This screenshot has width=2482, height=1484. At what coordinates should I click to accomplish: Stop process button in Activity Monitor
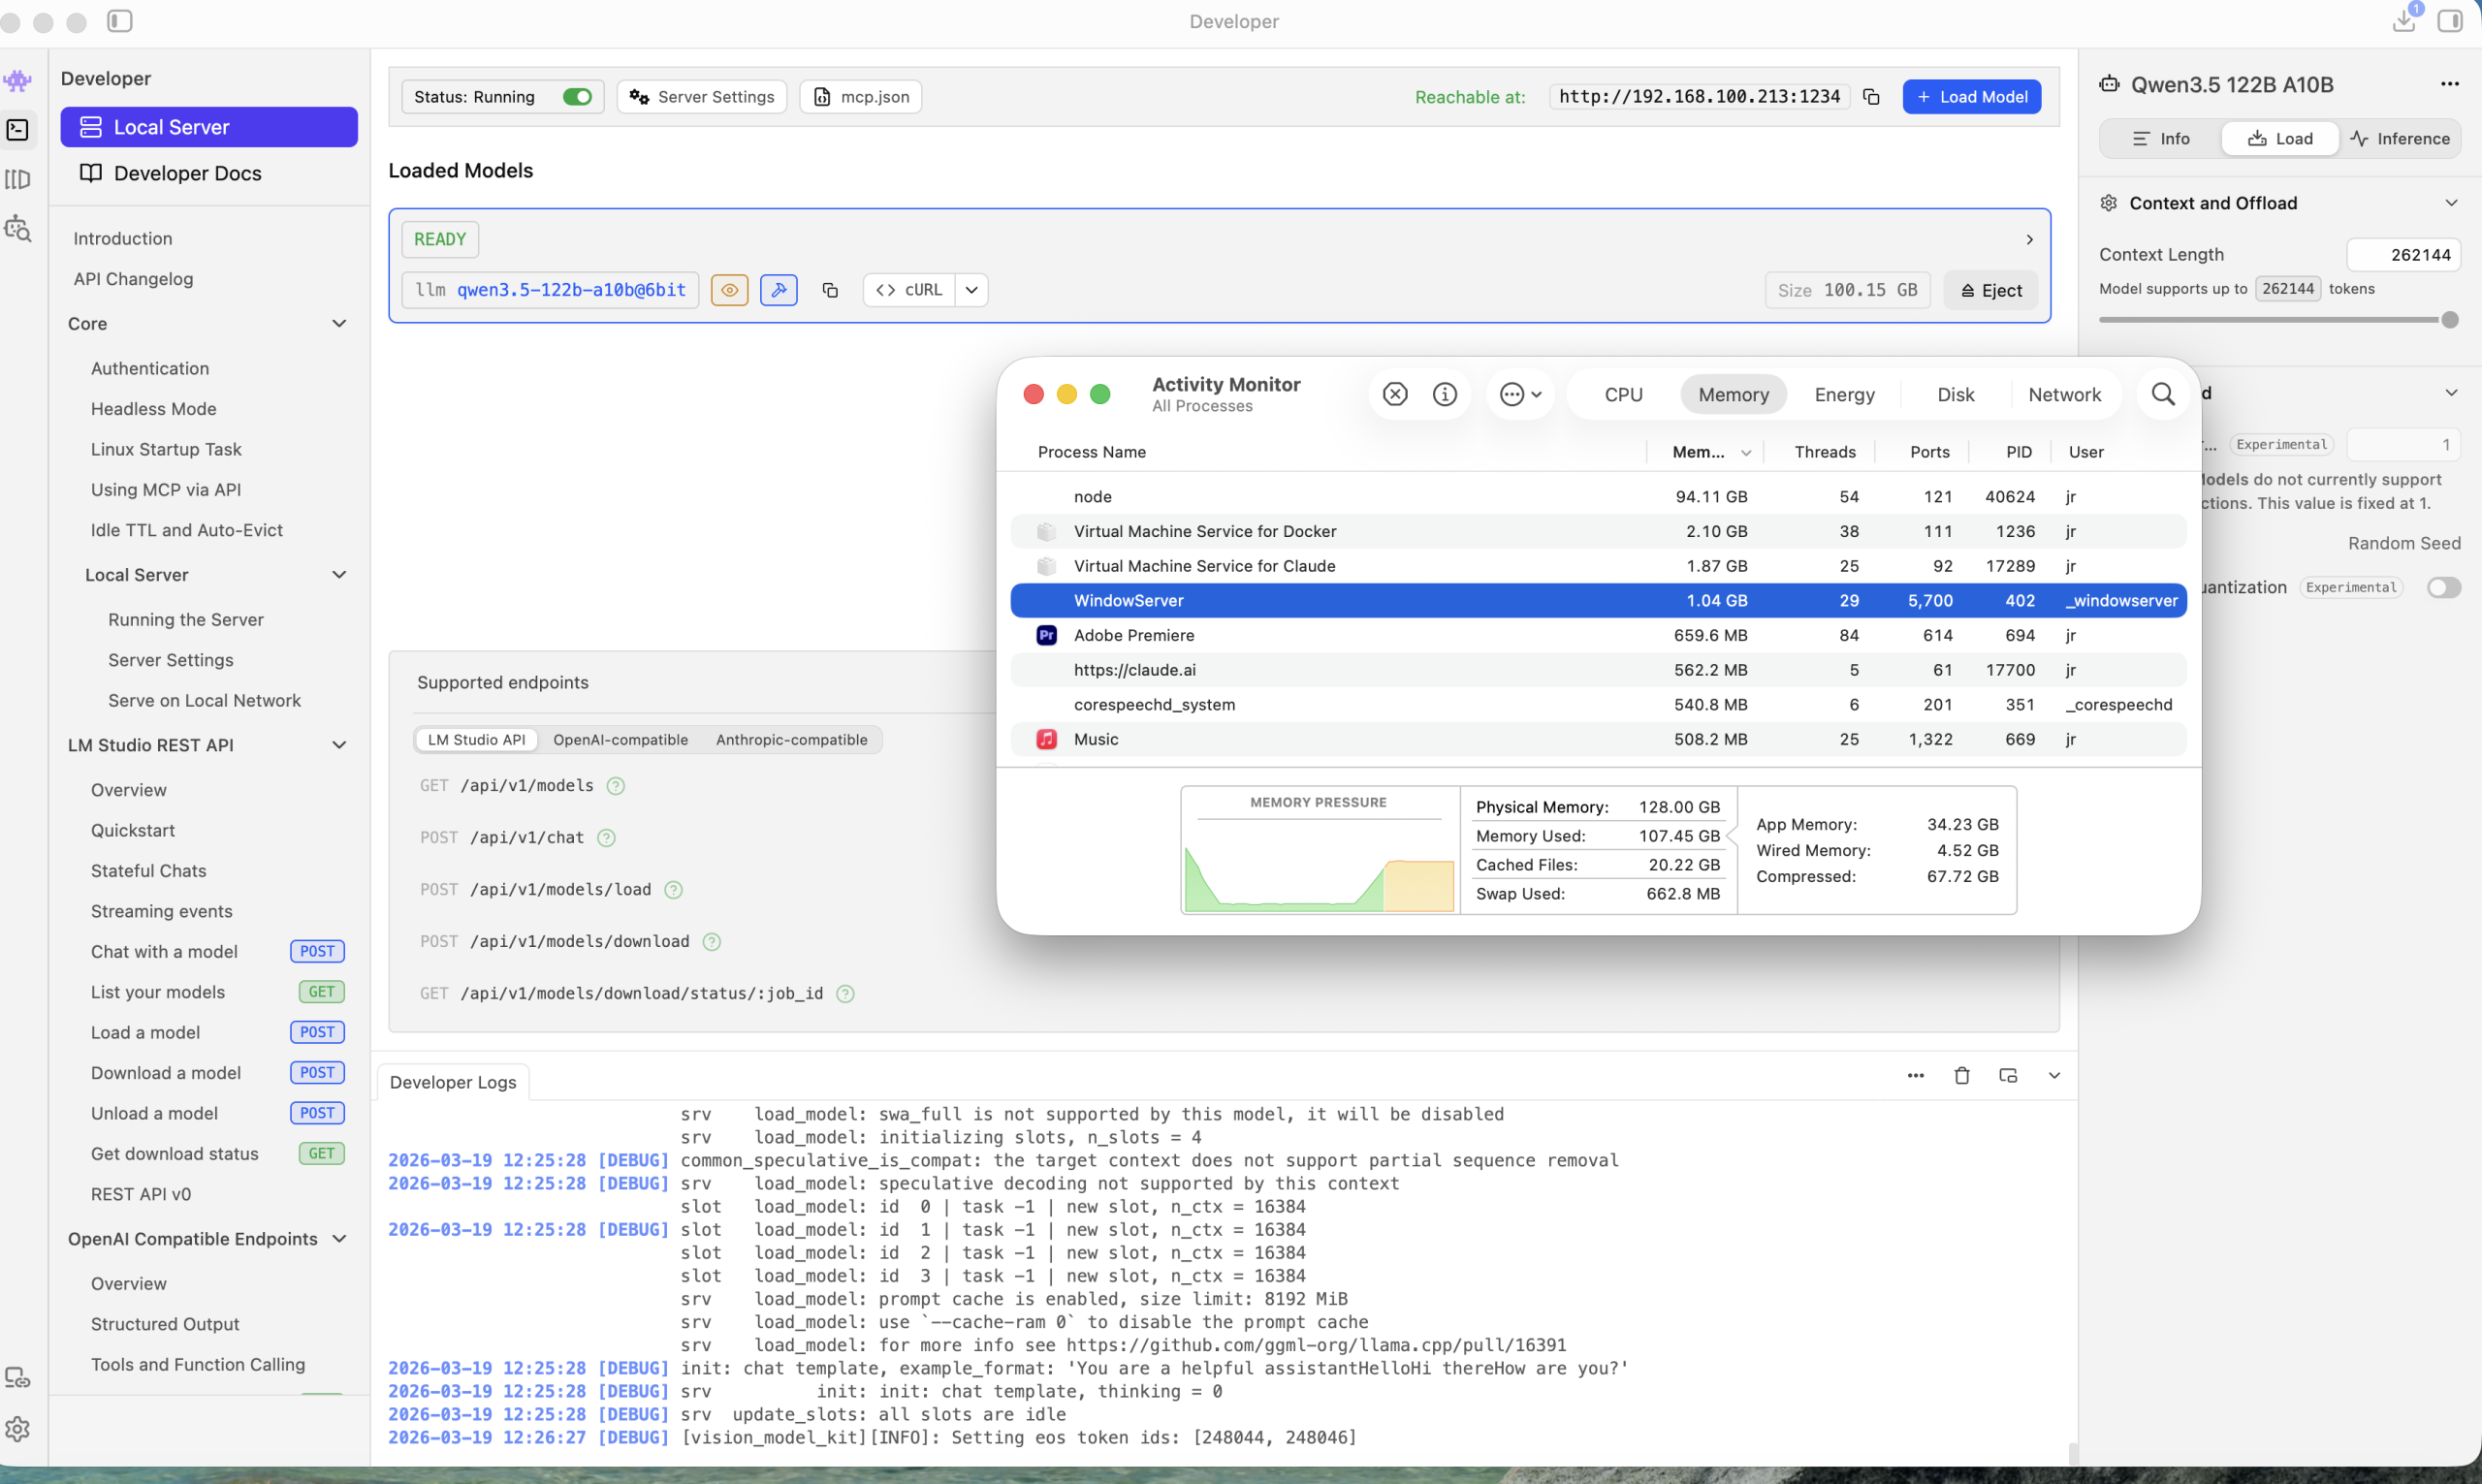(1395, 394)
